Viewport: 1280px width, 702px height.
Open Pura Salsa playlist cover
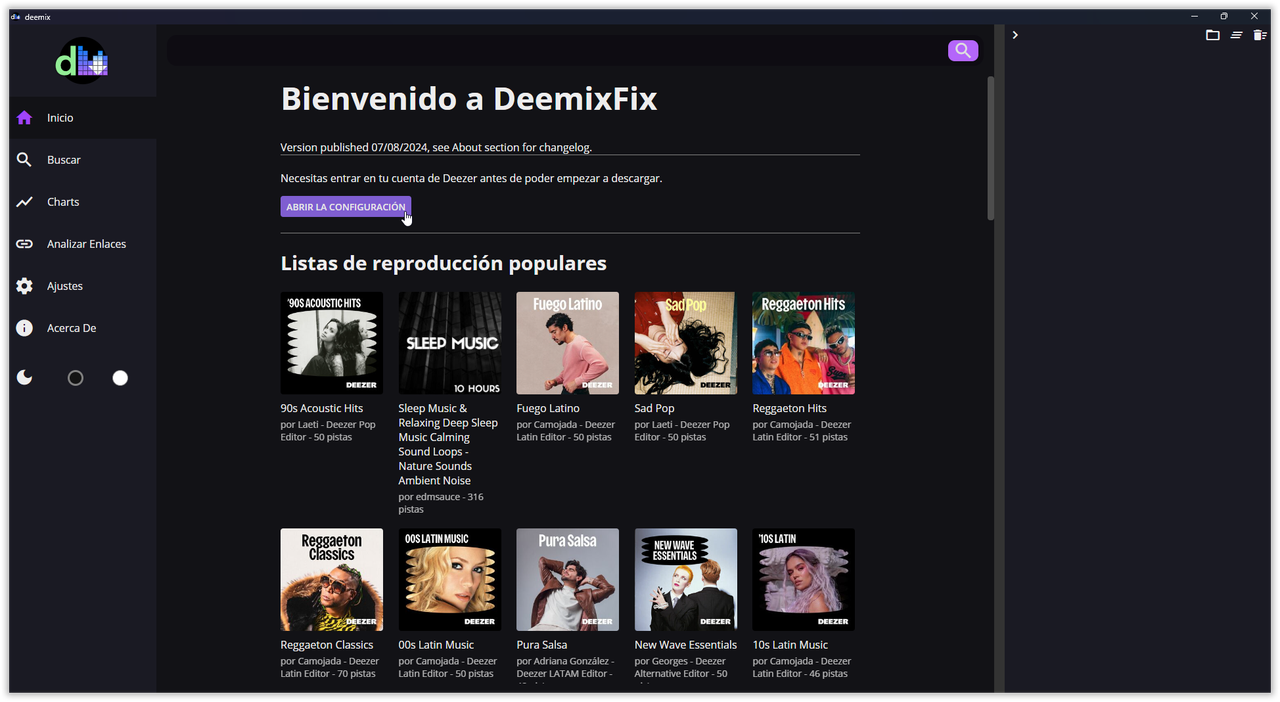[568, 580]
